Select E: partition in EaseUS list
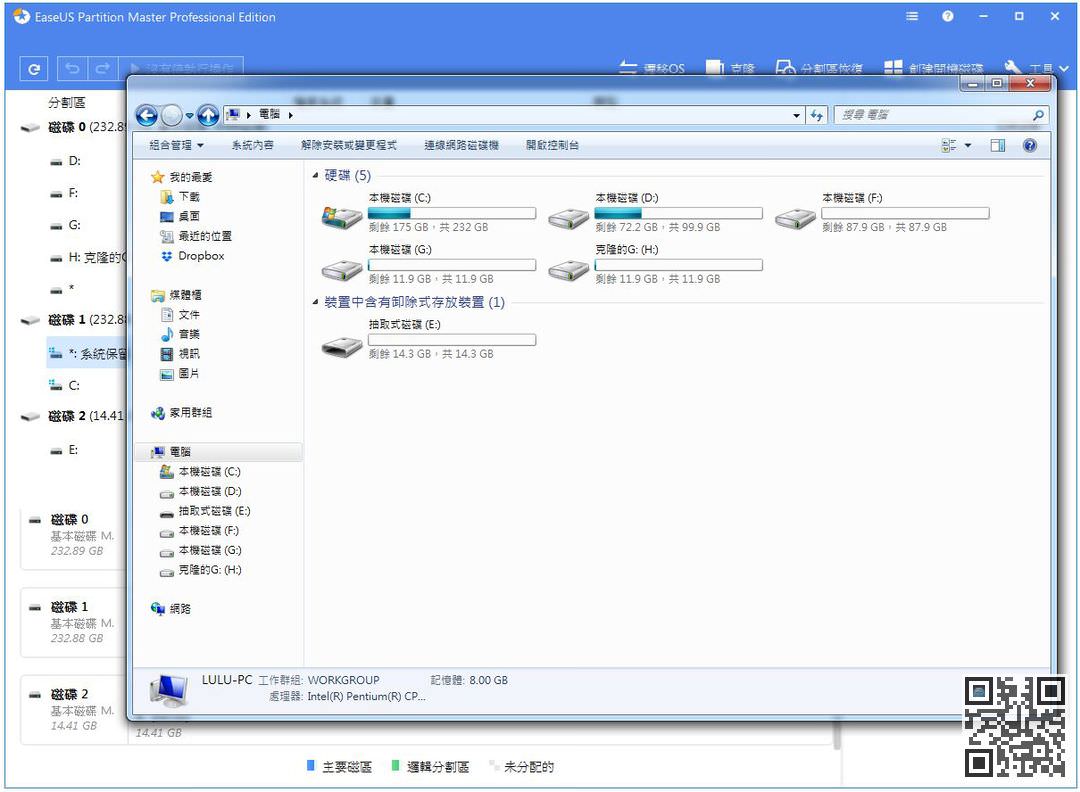 point(65,450)
